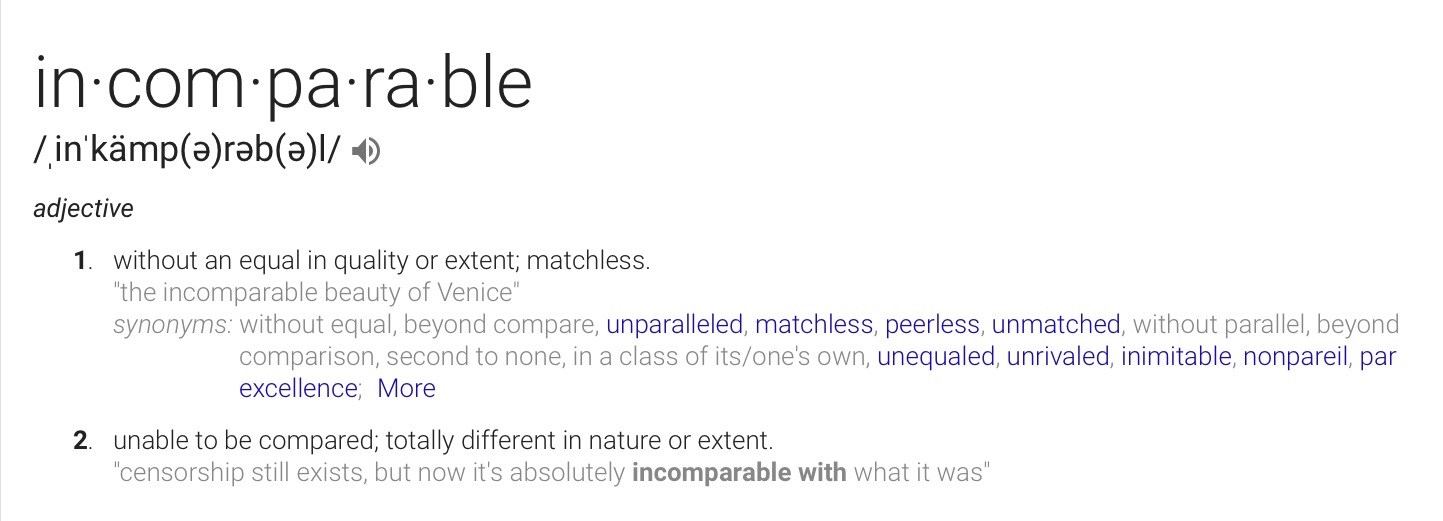1443x521 pixels.
Task: Open the 'unparalleled' synonym link
Action: click(x=674, y=325)
